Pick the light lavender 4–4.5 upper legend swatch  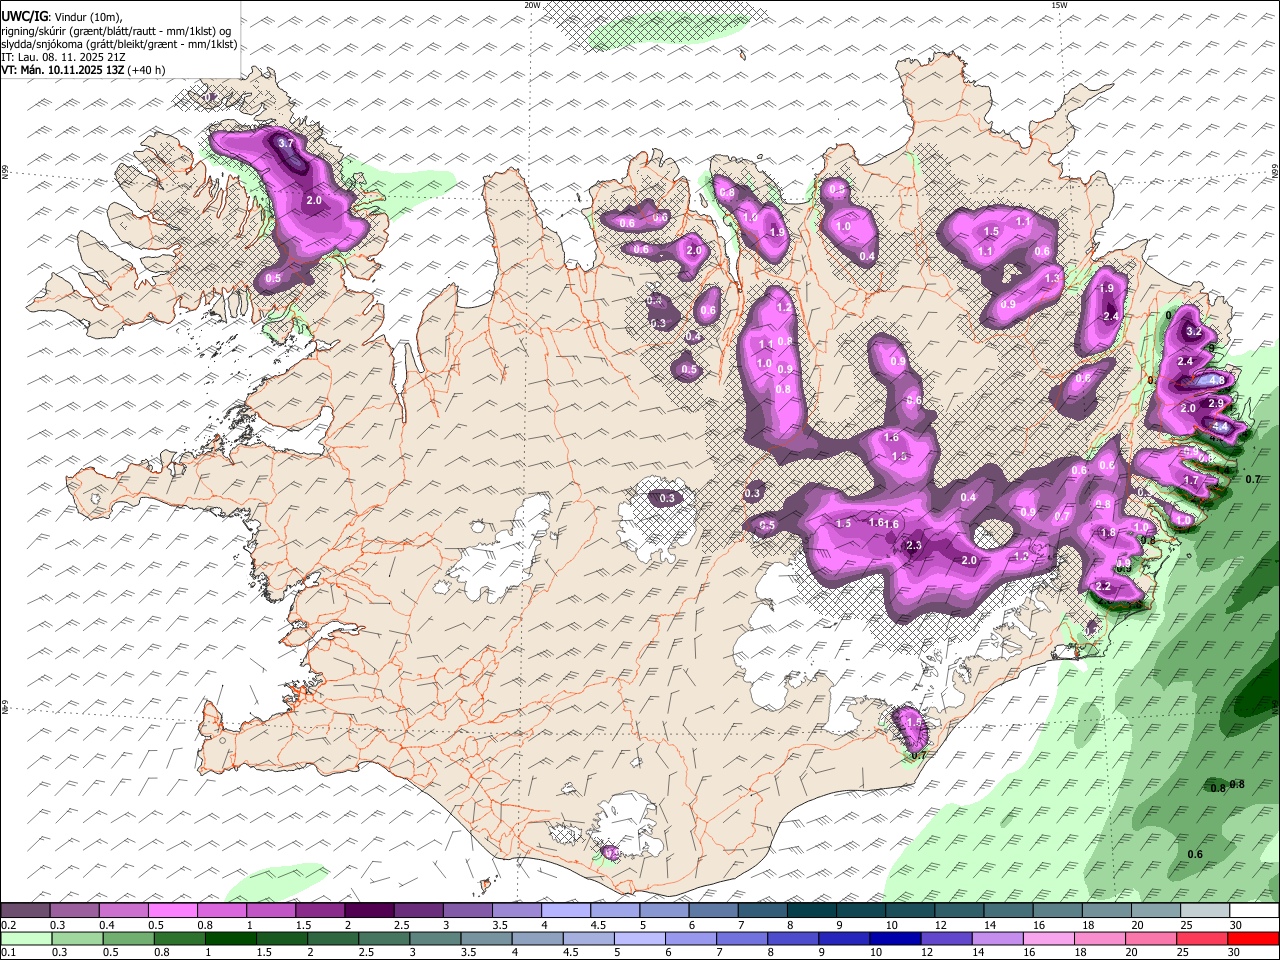click(565, 911)
